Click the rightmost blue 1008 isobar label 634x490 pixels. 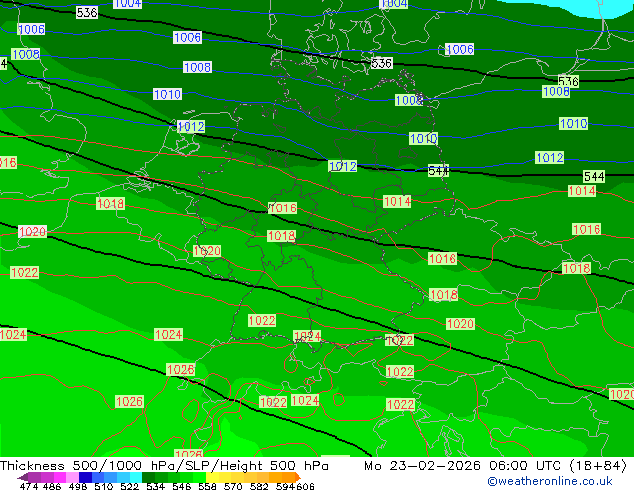556,92
